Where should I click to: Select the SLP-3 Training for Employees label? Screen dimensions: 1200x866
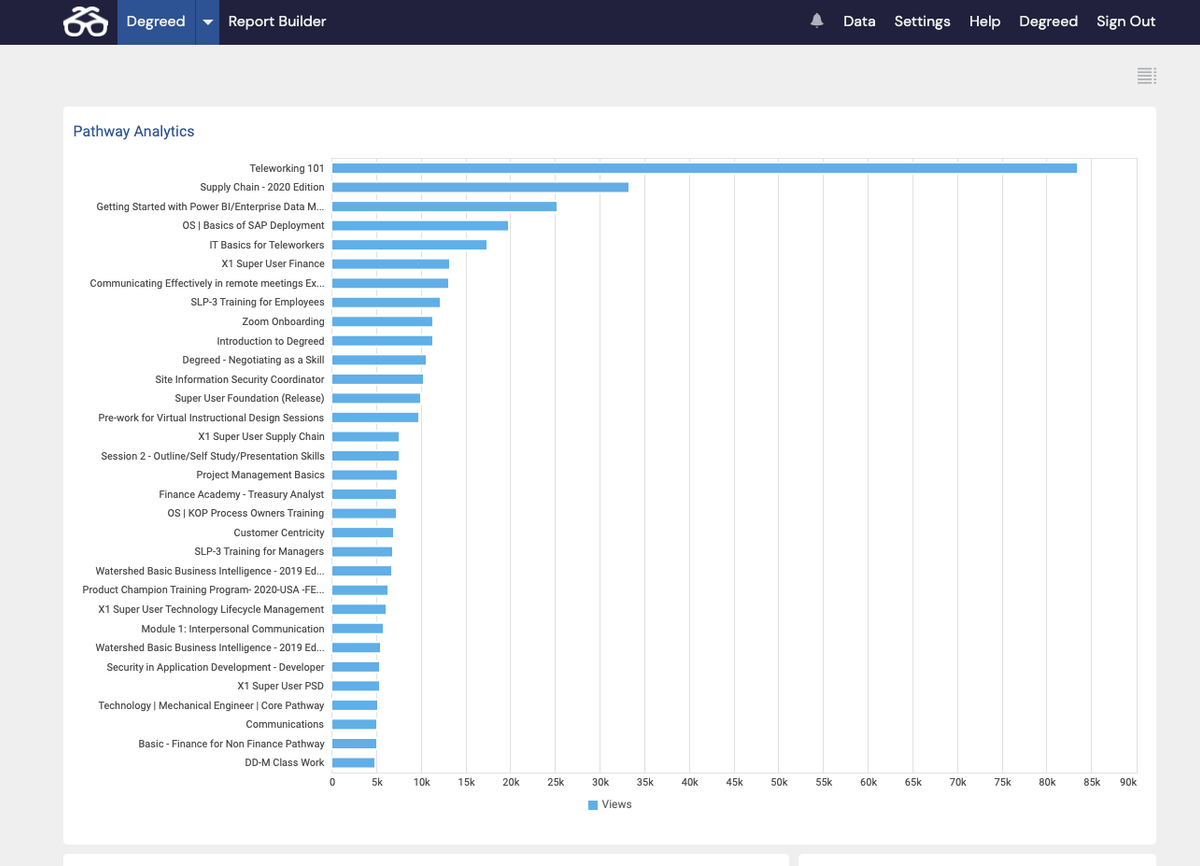coord(258,302)
